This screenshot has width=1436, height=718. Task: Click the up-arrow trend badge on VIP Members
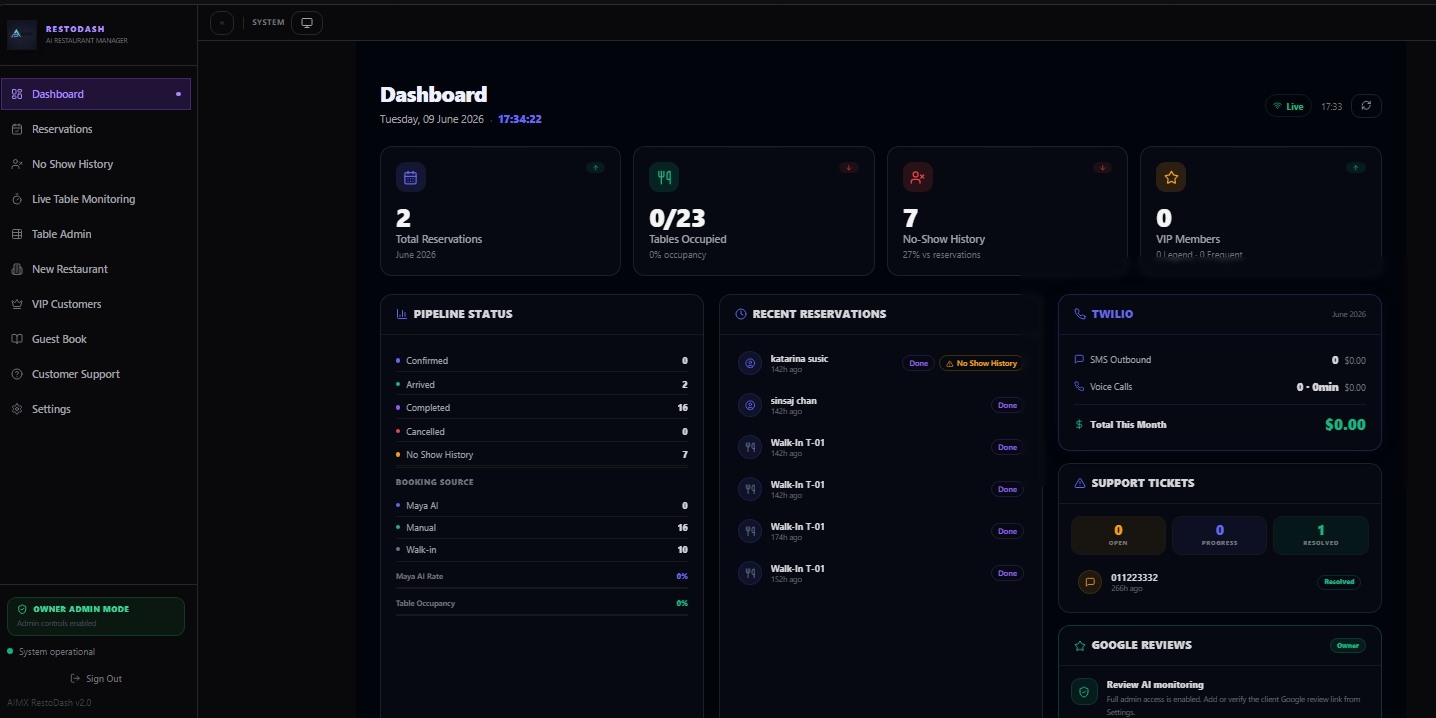tap(1355, 168)
